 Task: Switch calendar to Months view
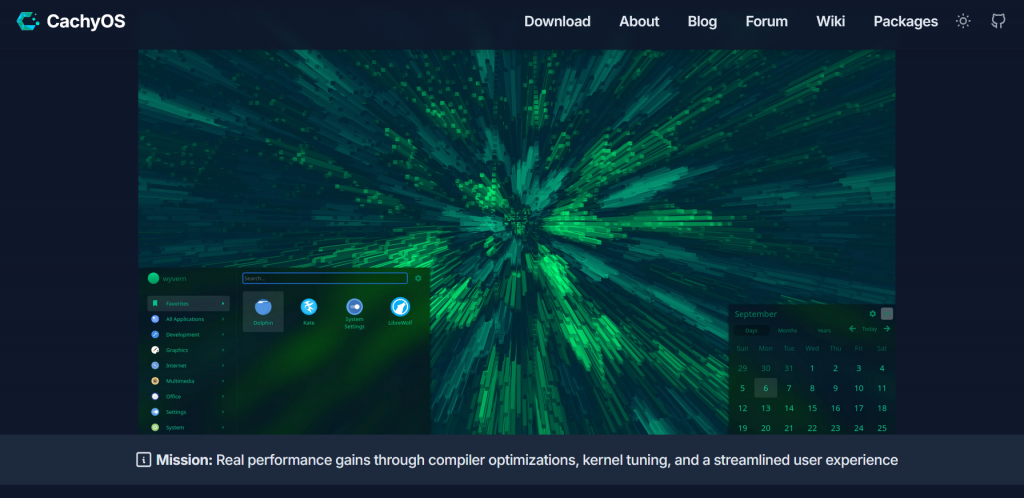click(x=787, y=330)
